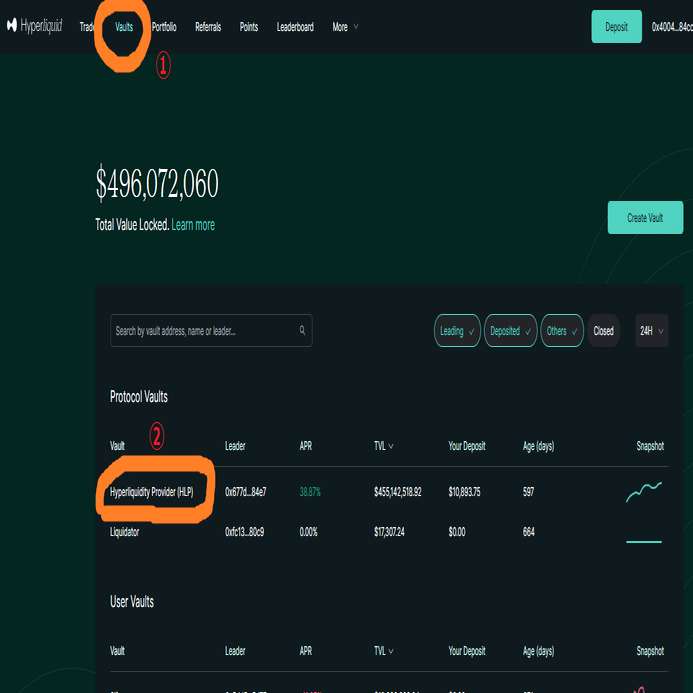693x693 pixels.
Task: Sort User Vaults by TVL
Action: (384, 651)
